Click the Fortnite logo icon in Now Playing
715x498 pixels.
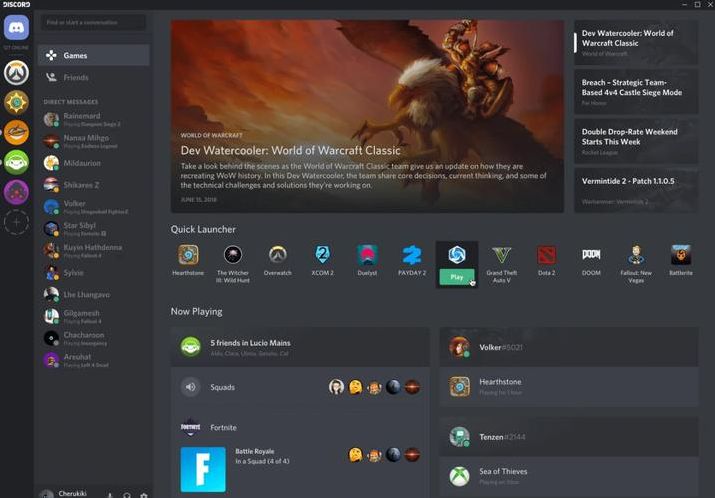tap(191, 427)
